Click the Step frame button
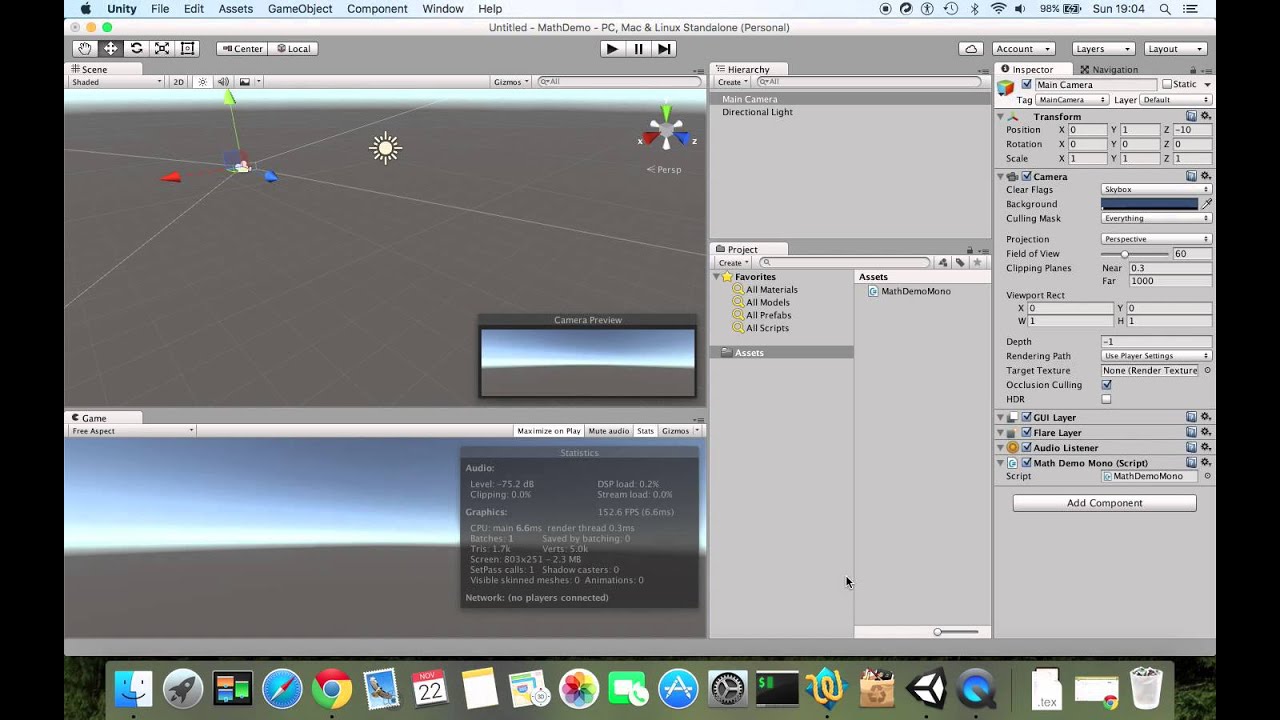 664,48
